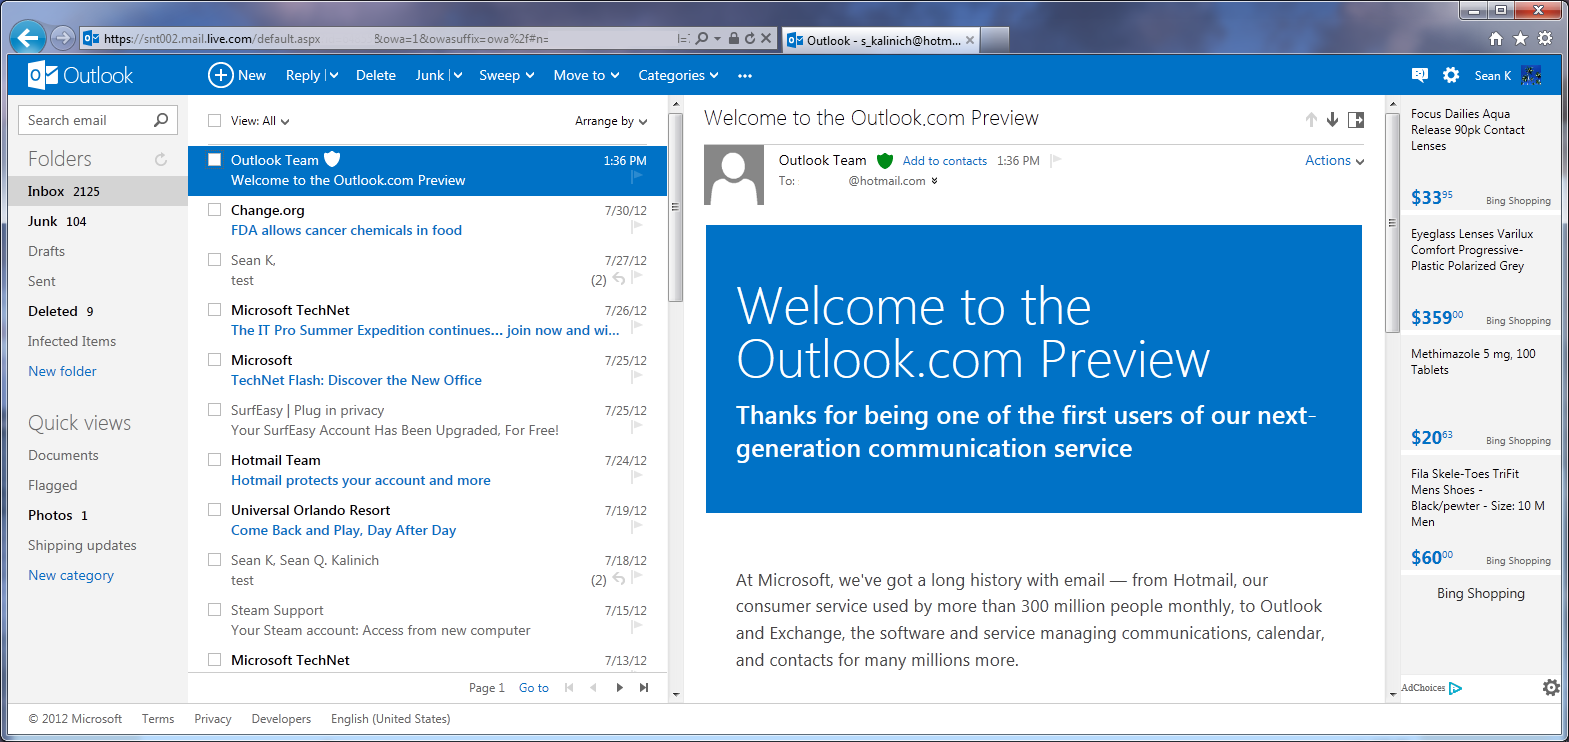Flag the Microsoft TechNet 7/26/12 message

637,327
